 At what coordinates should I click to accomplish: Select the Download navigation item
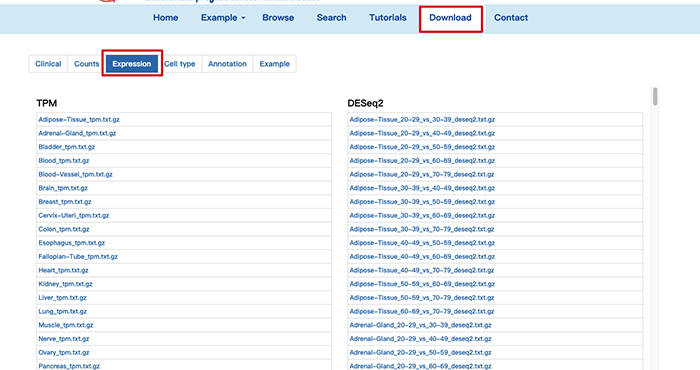450,18
